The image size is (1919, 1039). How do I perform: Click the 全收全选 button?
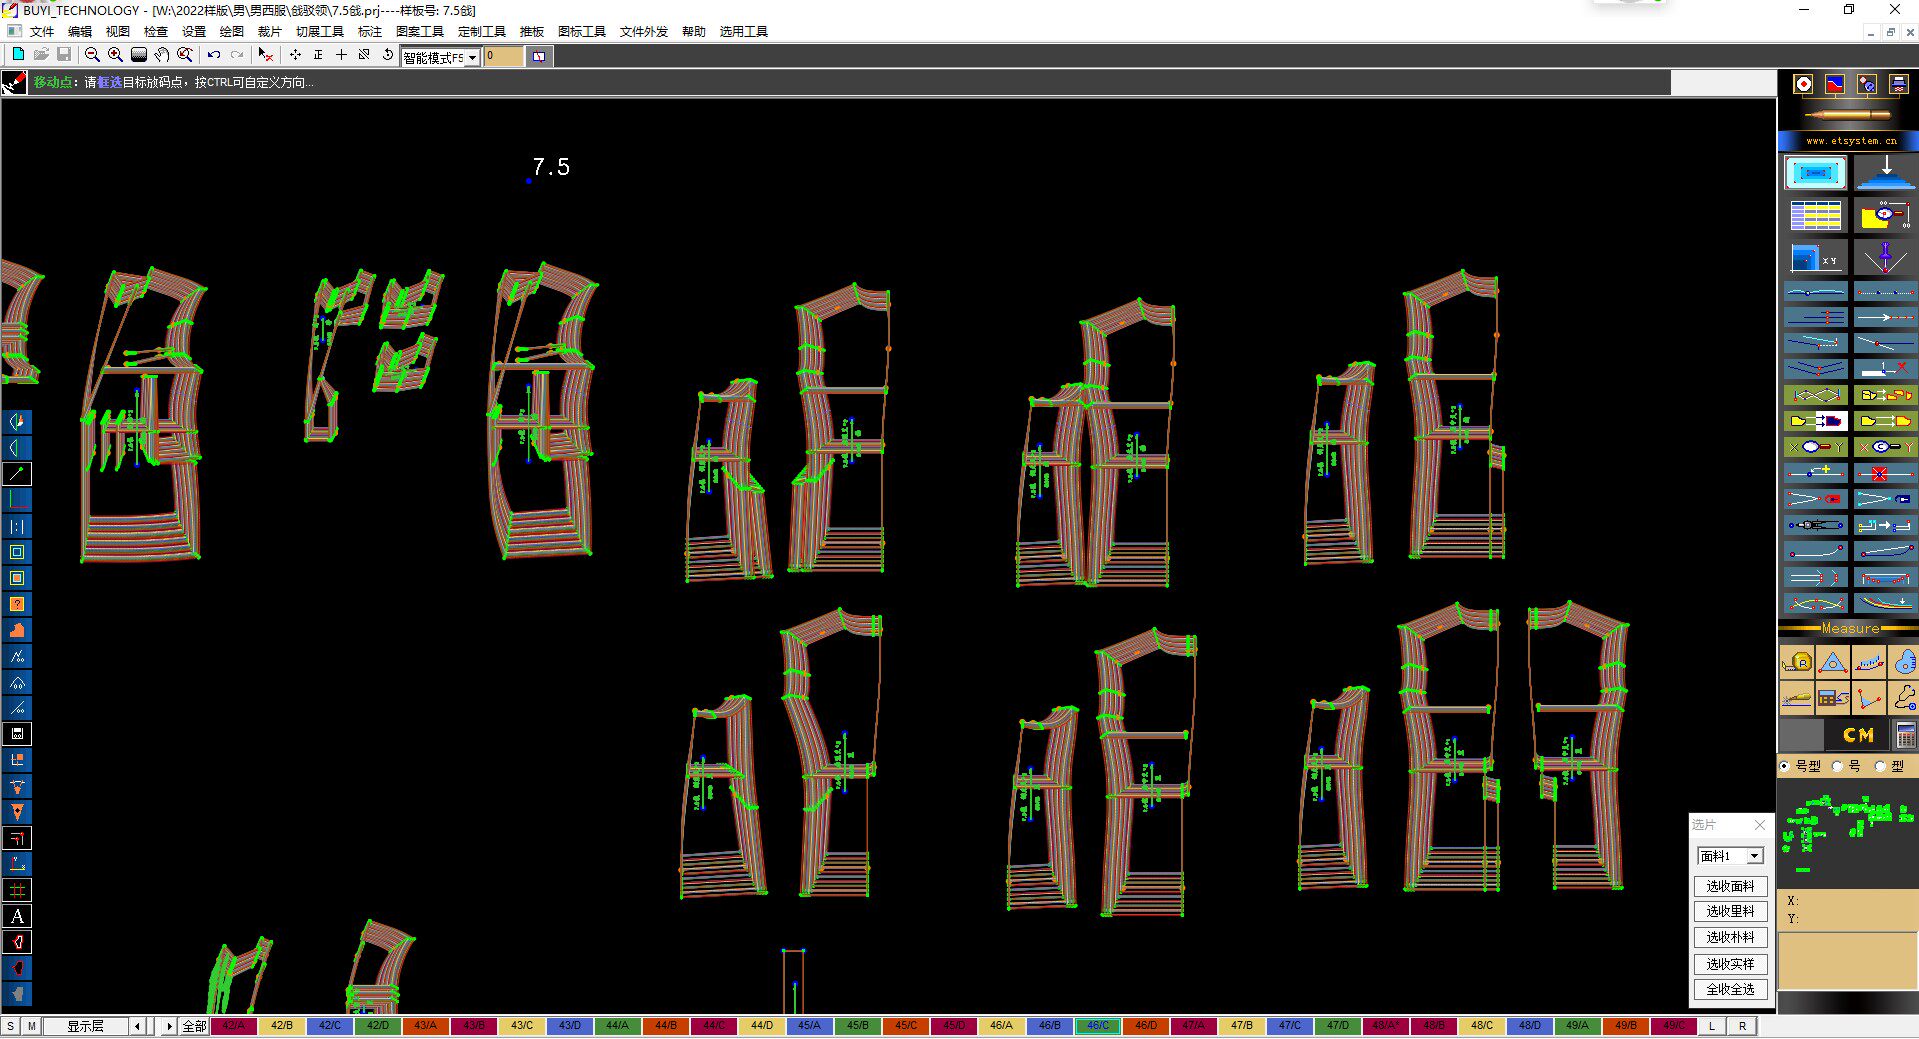tap(1730, 989)
